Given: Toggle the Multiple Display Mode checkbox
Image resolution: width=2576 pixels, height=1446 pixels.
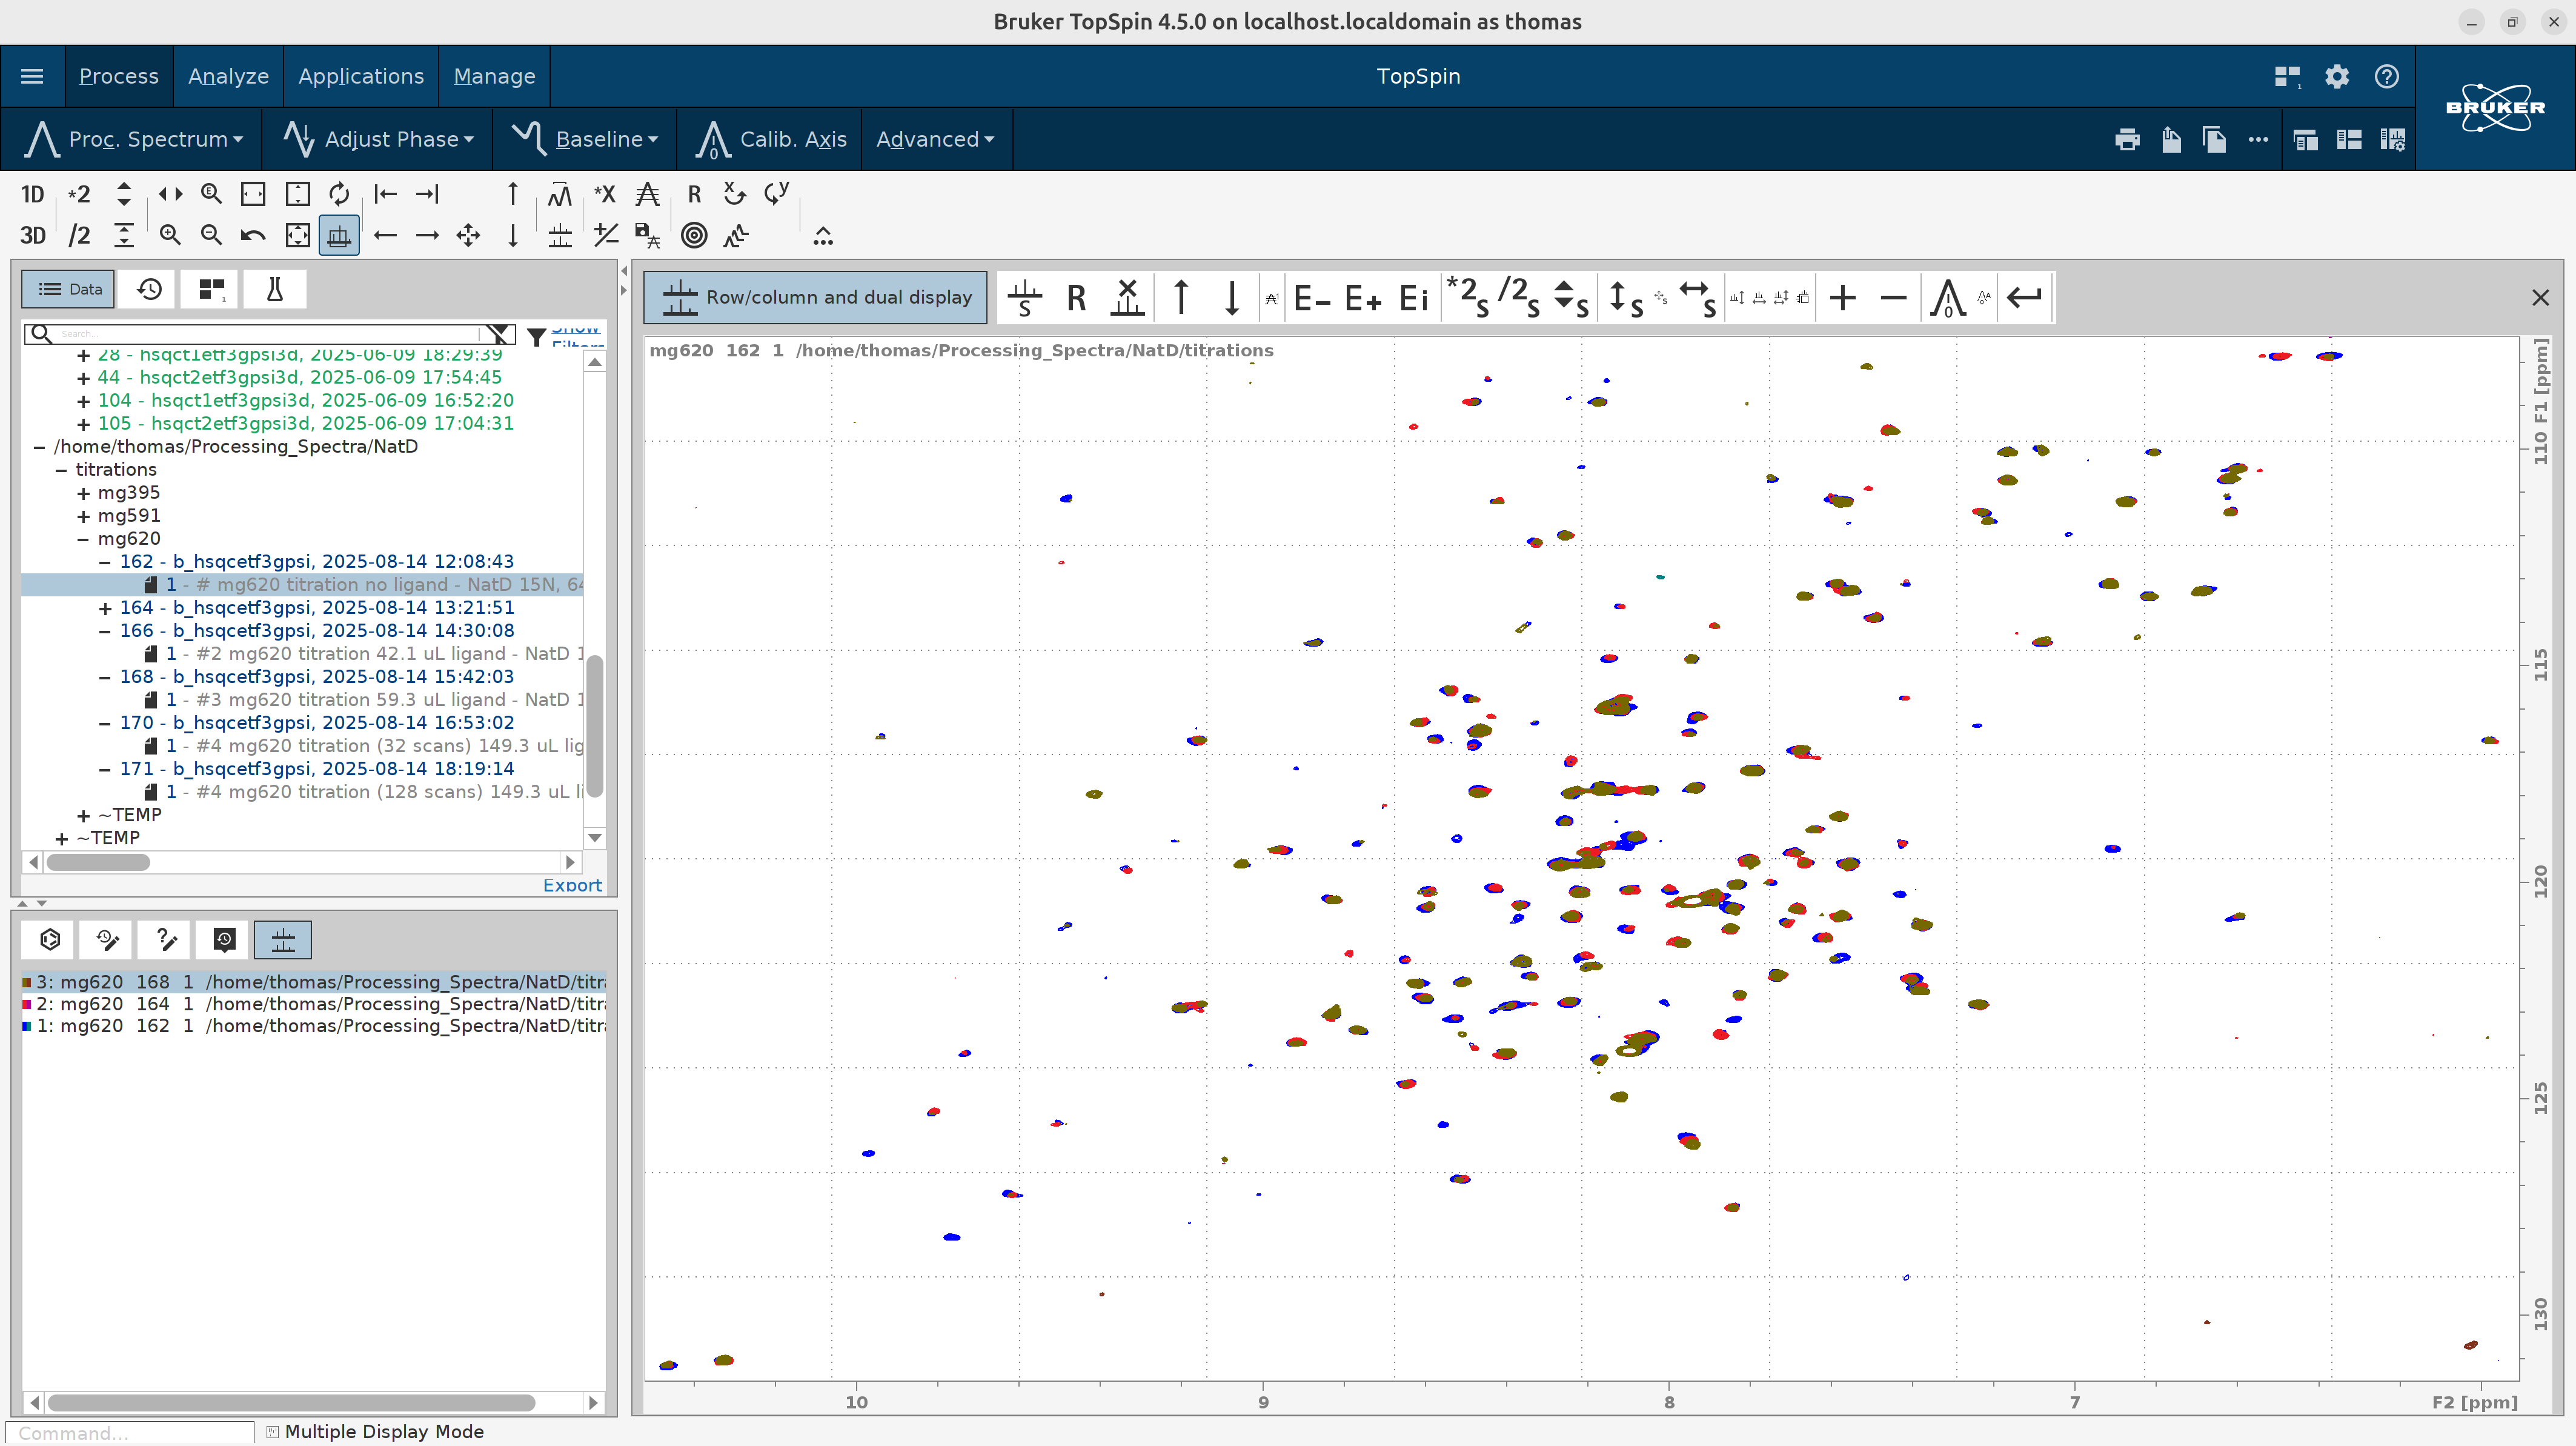Looking at the screenshot, I should (272, 1432).
